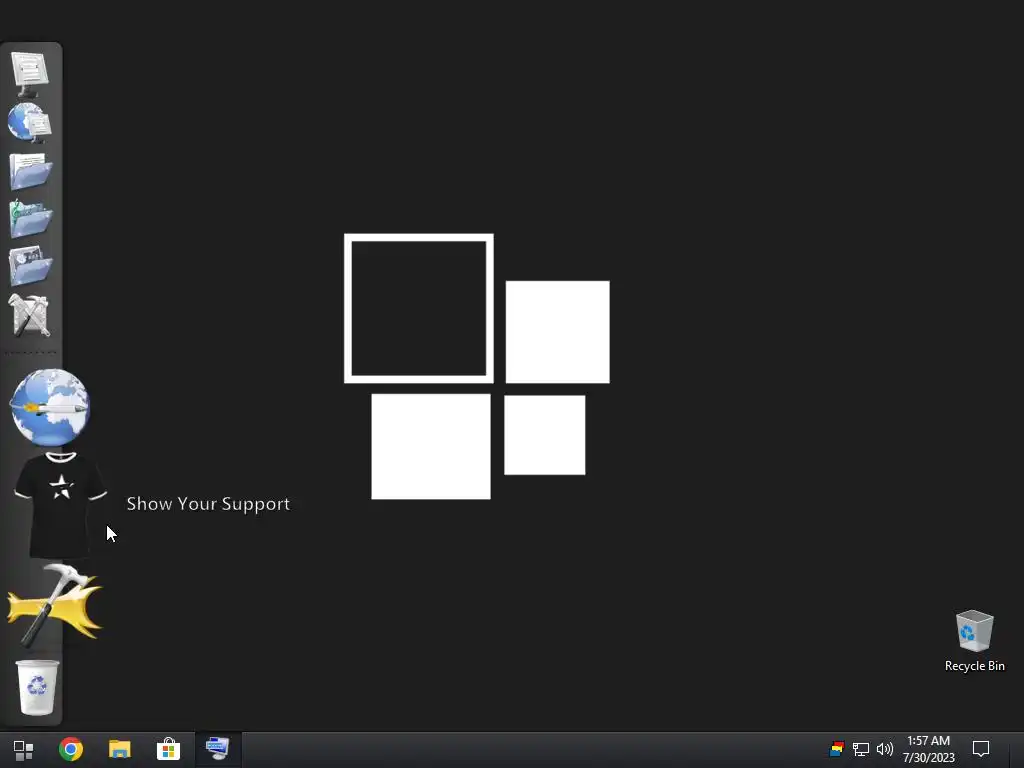Open network status tray icon

pos(861,749)
